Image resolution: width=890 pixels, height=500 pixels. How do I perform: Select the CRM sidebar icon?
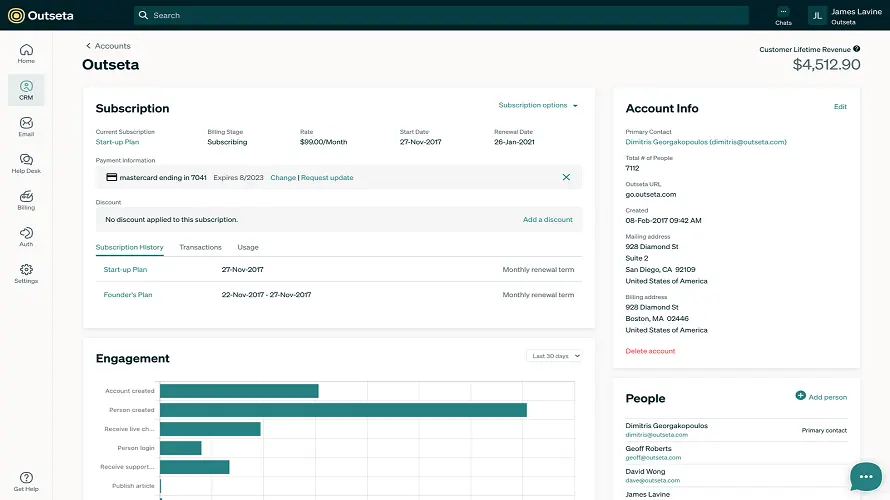click(x=26, y=90)
